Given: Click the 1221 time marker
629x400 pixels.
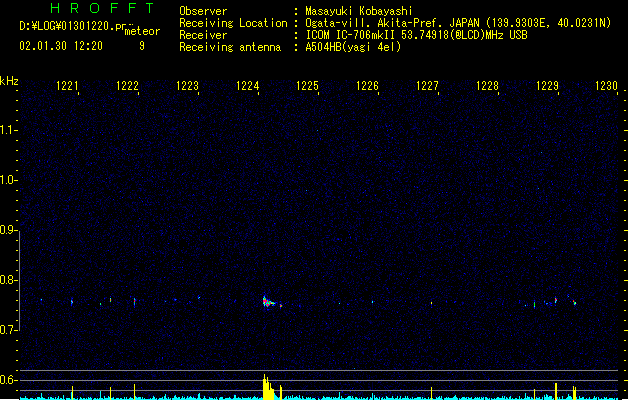Looking at the screenshot, I should [x=67, y=86].
